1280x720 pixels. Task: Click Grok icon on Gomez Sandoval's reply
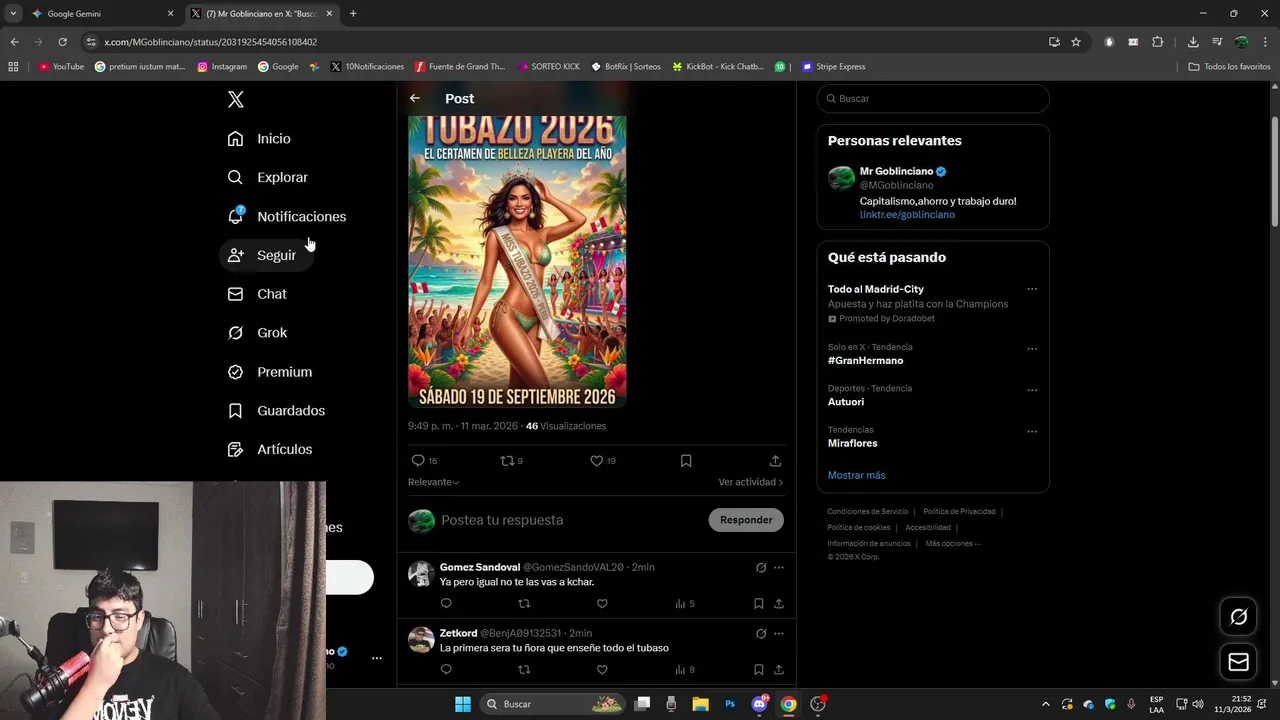pos(761,567)
